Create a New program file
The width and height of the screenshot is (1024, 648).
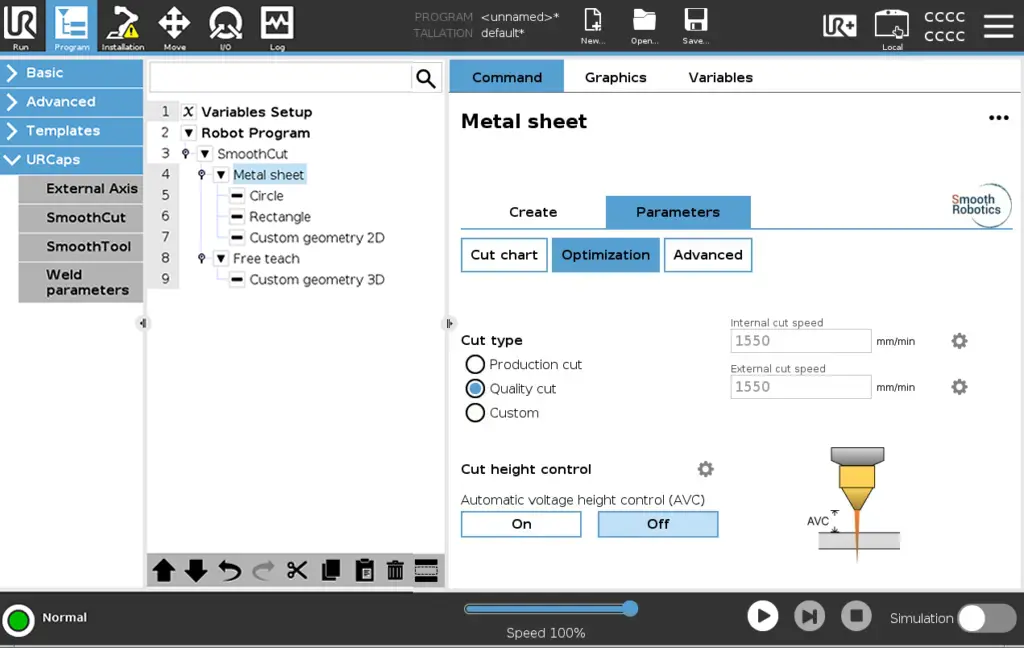(593, 26)
